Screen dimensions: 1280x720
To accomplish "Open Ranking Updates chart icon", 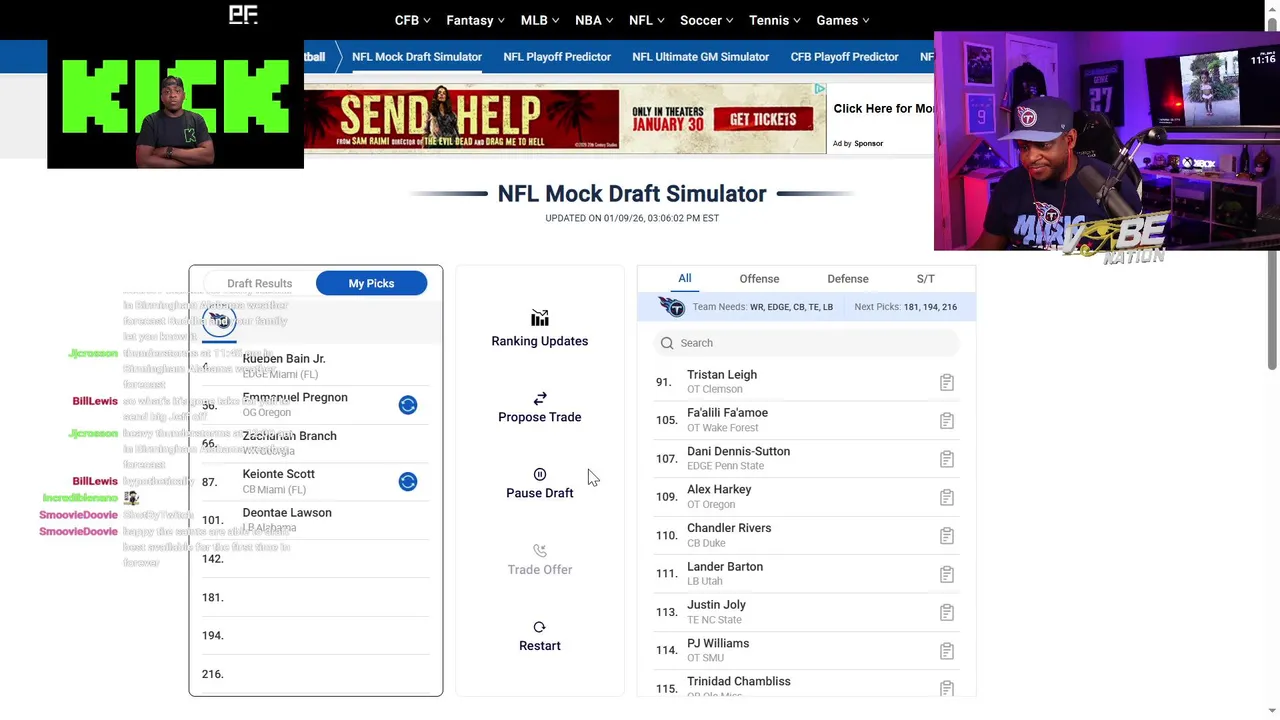I will click(x=540, y=318).
